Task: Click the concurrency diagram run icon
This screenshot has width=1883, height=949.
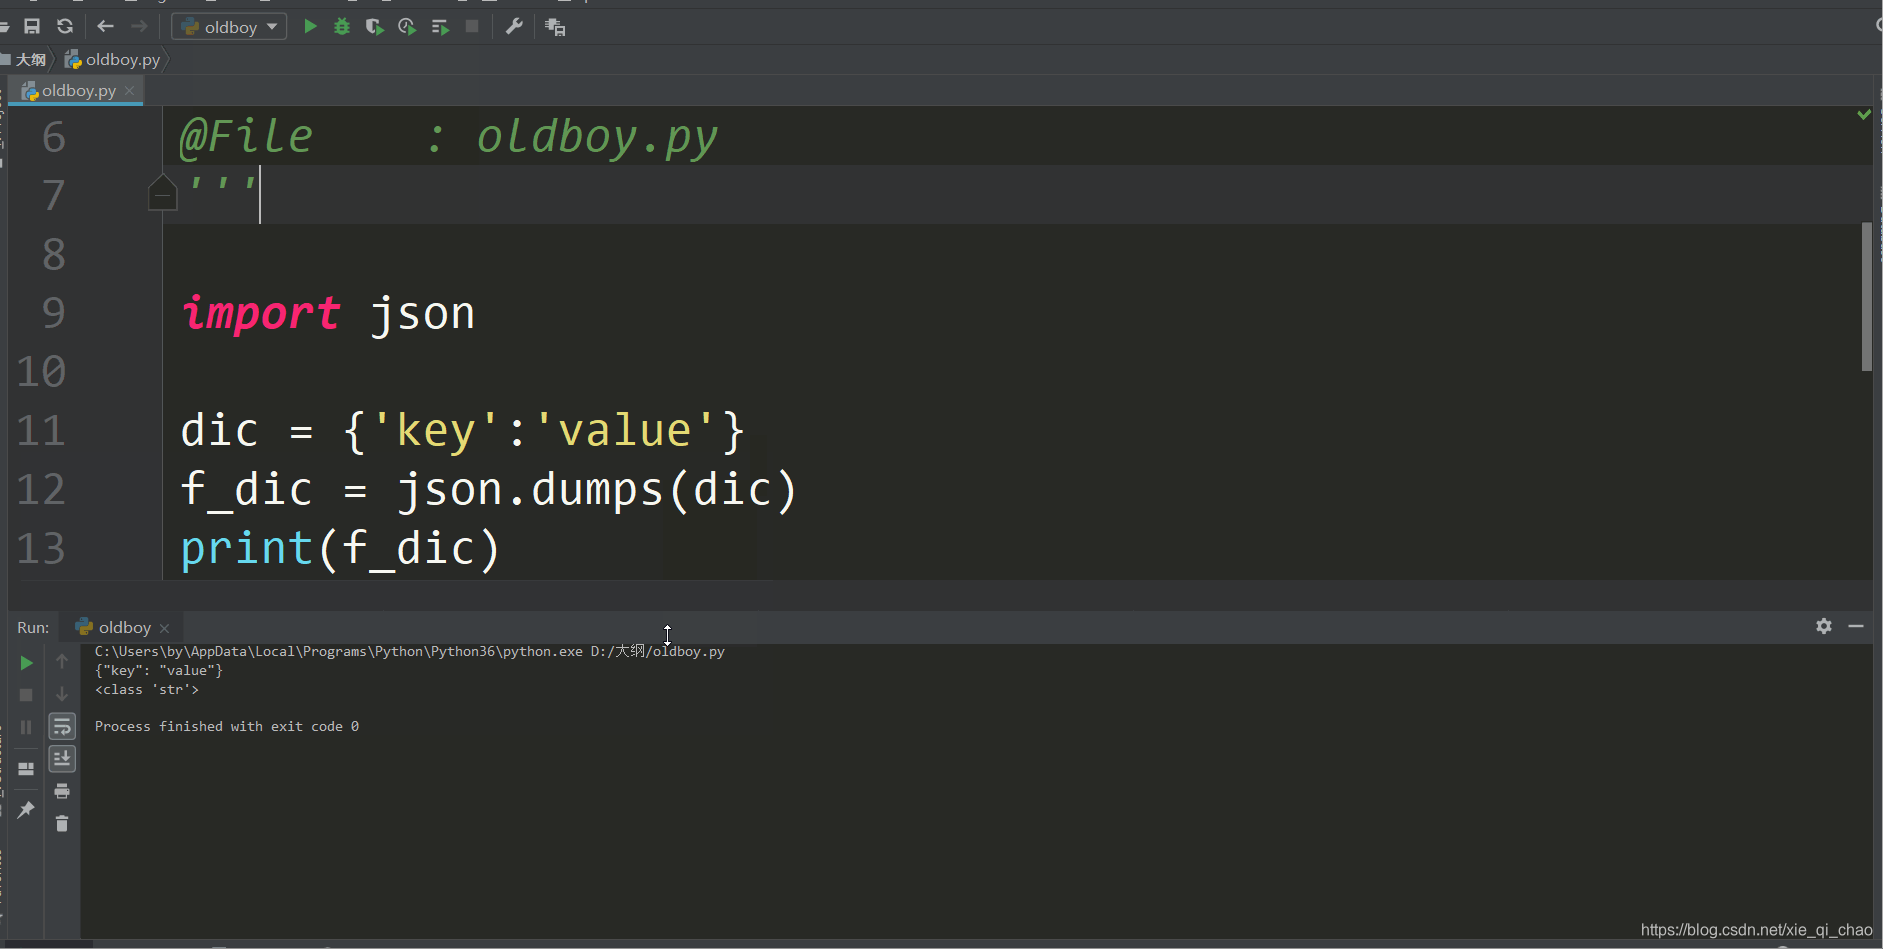Action: 440,27
